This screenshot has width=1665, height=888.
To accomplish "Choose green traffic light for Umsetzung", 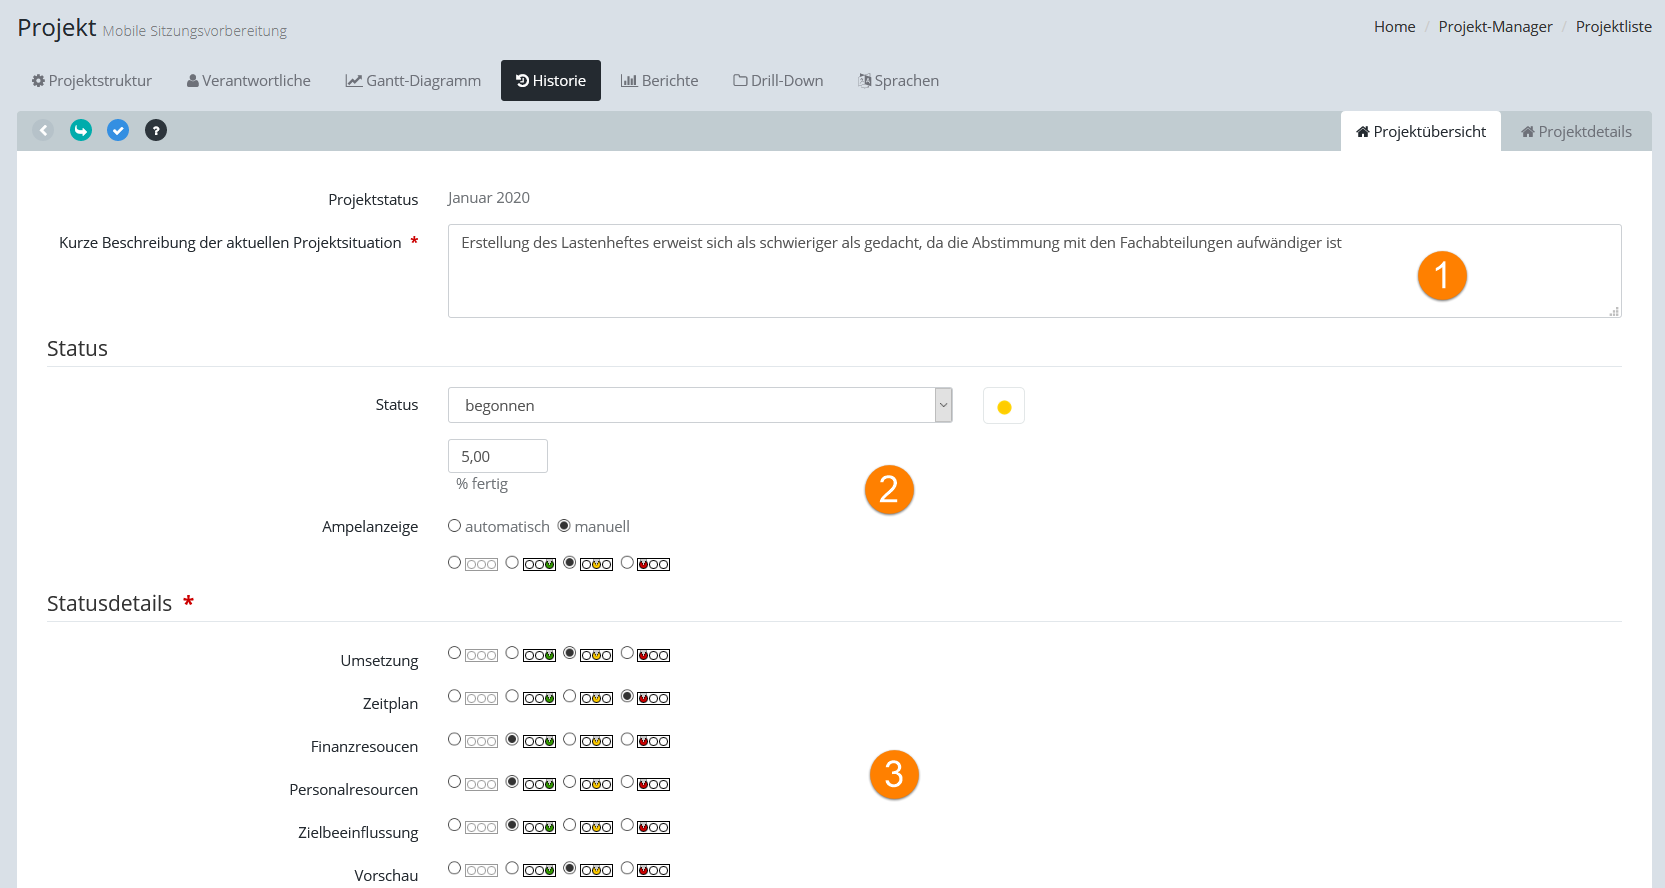I will click(512, 653).
